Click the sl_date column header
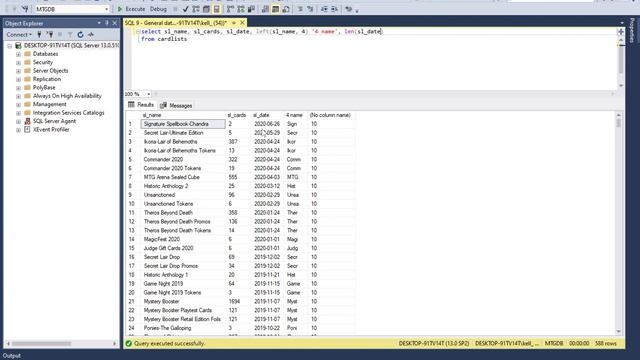 267,115
